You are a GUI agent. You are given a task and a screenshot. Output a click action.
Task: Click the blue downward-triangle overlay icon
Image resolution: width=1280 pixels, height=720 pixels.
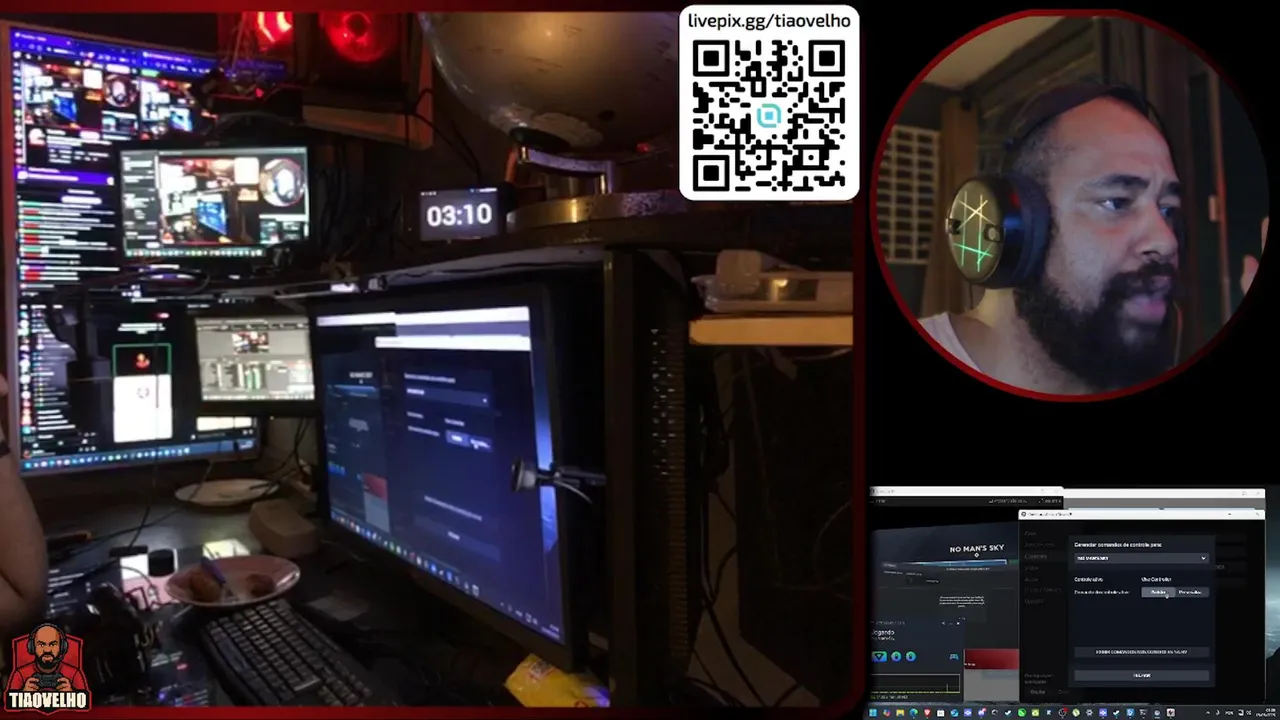(x=879, y=656)
